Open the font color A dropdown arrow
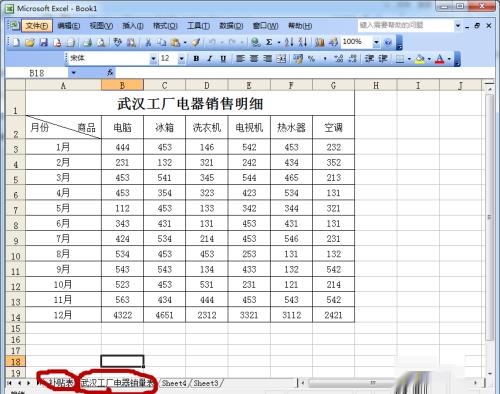Image resolution: width=500 pixels, height=394 pixels. (x=449, y=59)
